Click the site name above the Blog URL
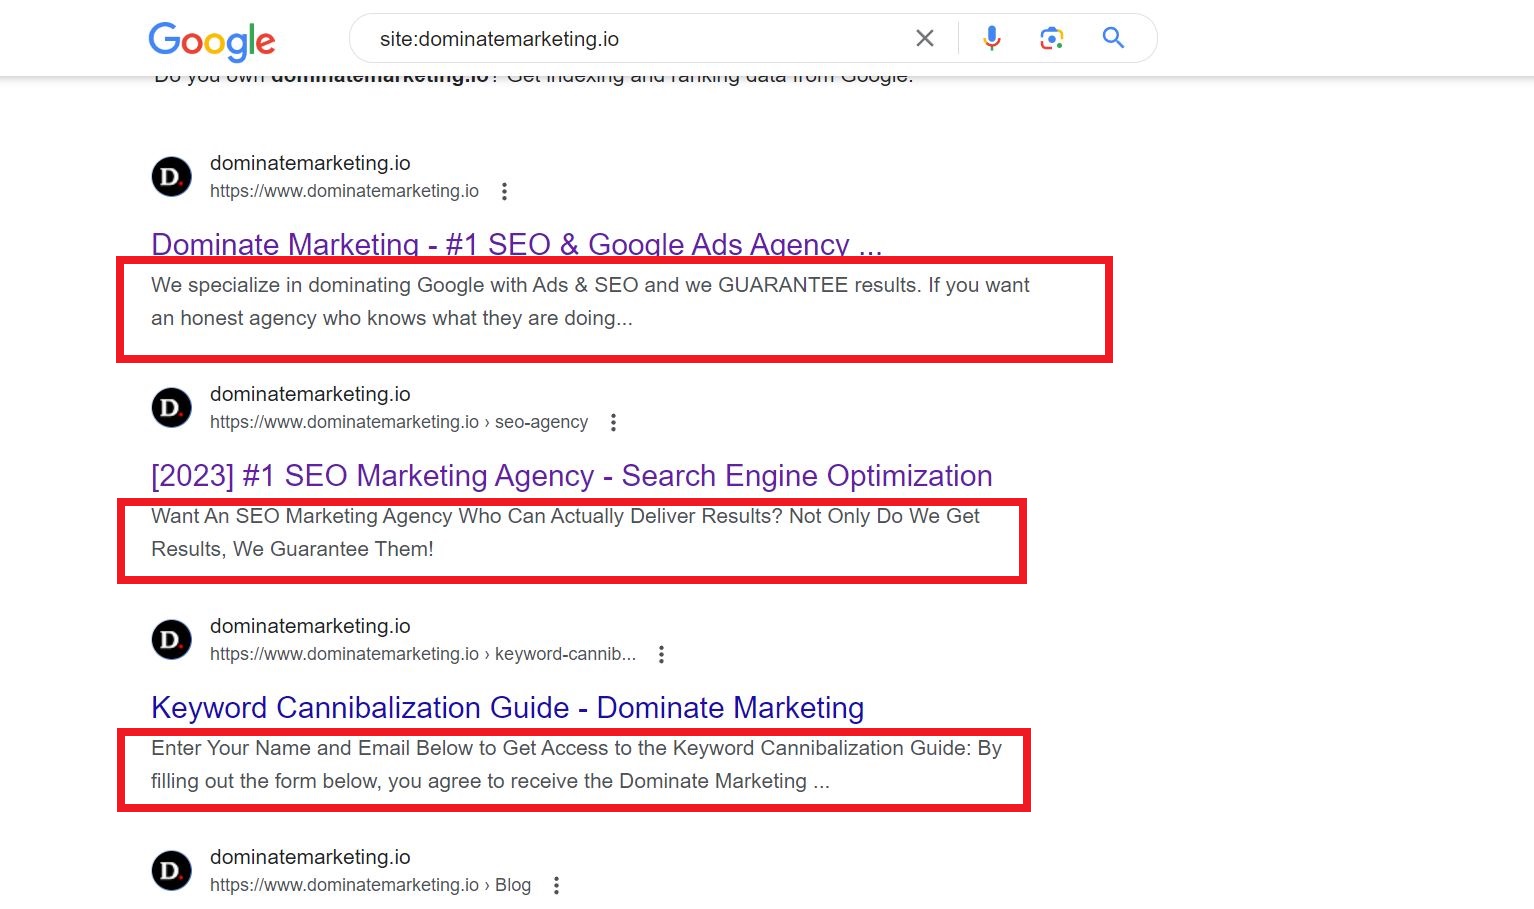This screenshot has height=909, width=1534. (310, 857)
